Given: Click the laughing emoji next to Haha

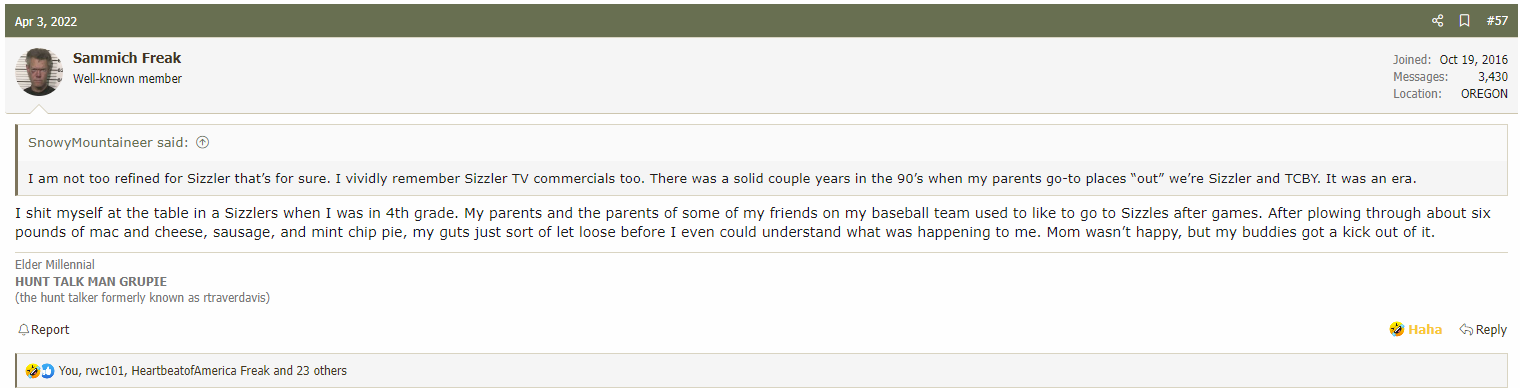Looking at the screenshot, I should [x=1397, y=329].
